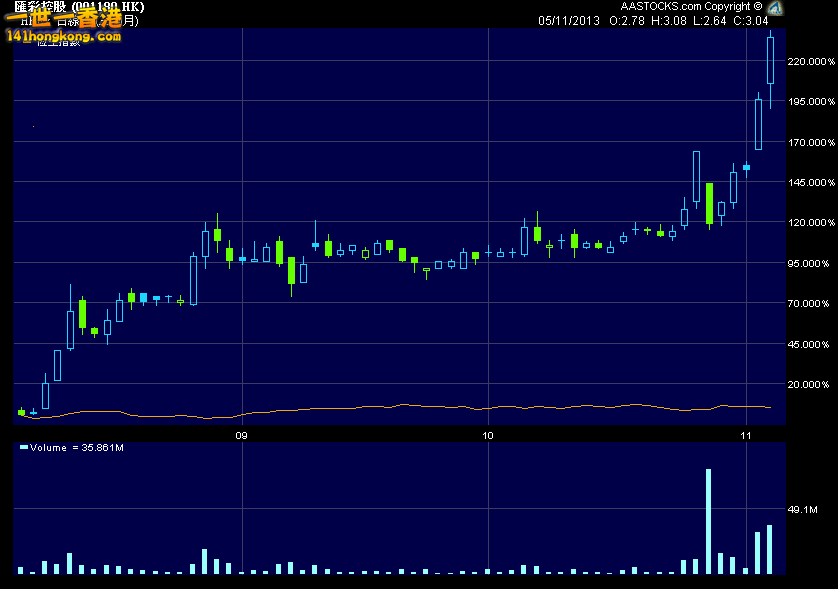
Task: Click the 170.000% axis label
Action: [x=811, y=142]
